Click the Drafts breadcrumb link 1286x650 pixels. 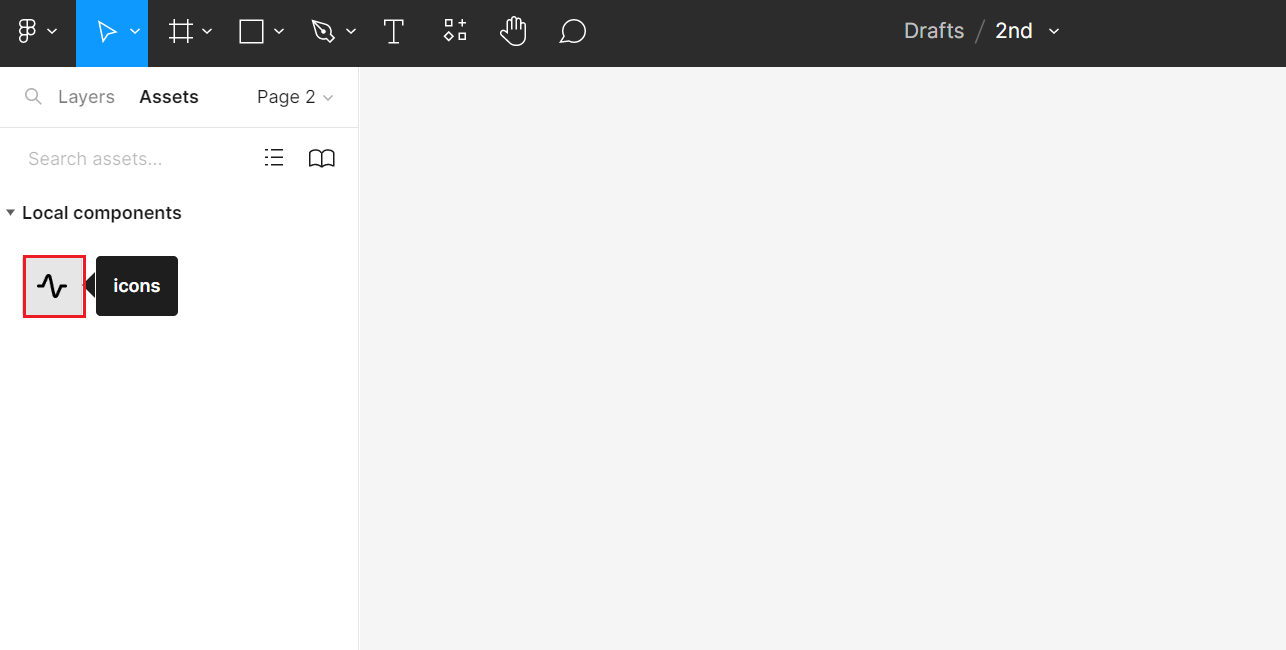(x=933, y=31)
